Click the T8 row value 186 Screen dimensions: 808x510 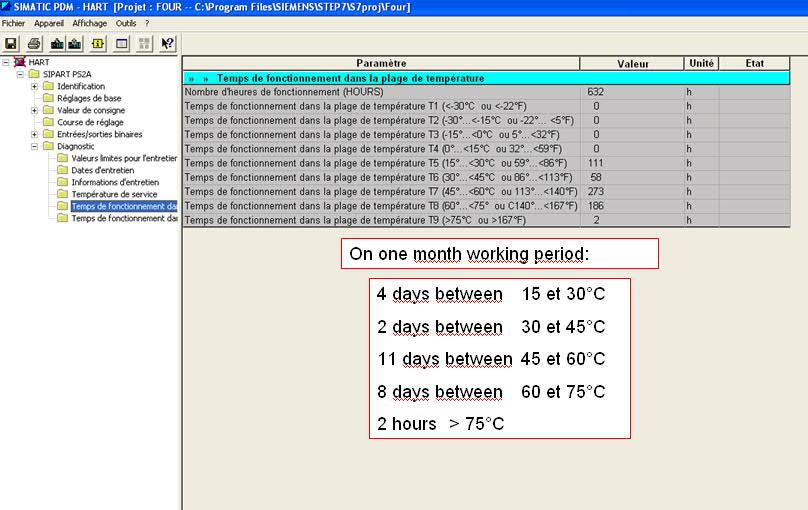(596, 206)
